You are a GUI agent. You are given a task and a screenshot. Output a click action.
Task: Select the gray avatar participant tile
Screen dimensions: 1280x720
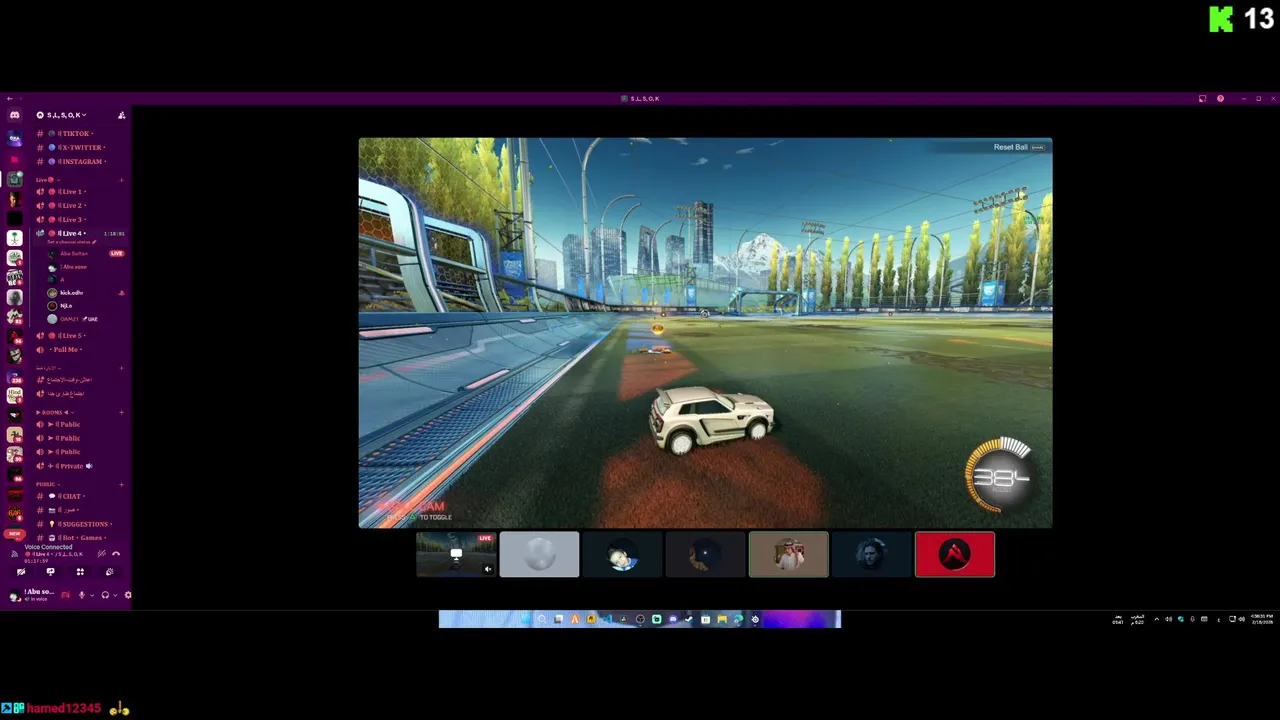(539, 554)
